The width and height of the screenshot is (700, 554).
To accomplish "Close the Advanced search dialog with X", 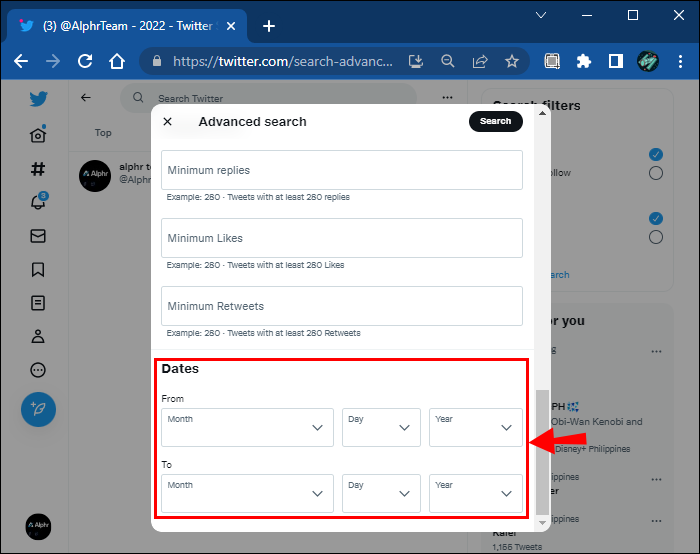I will click(167, 121).
